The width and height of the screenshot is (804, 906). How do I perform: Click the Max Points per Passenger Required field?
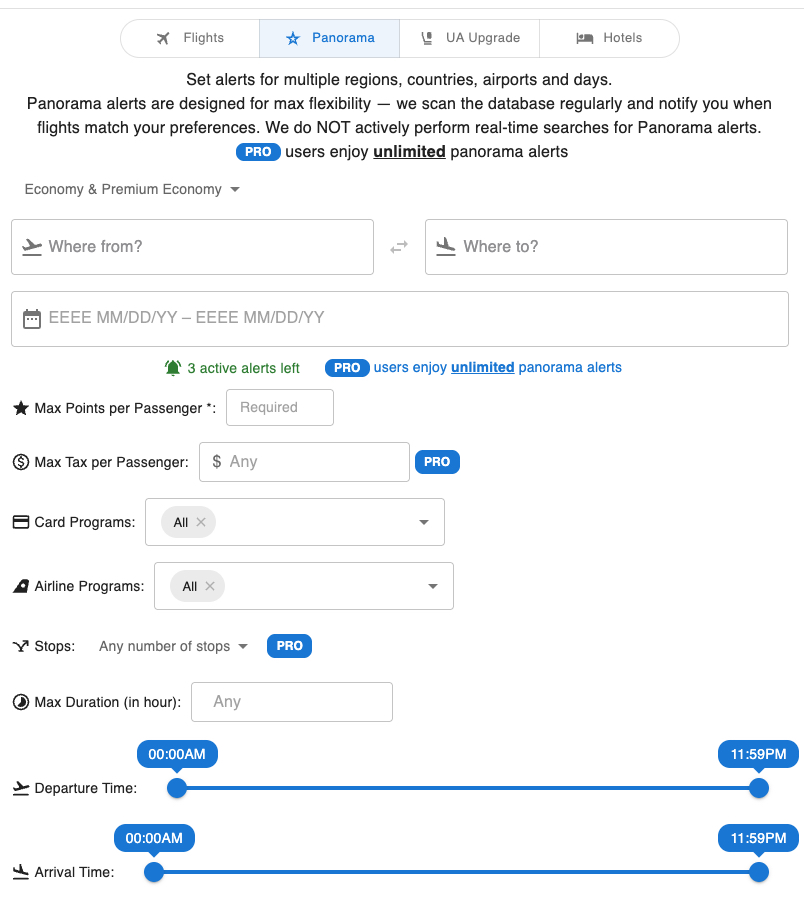[x=279, y=407]
